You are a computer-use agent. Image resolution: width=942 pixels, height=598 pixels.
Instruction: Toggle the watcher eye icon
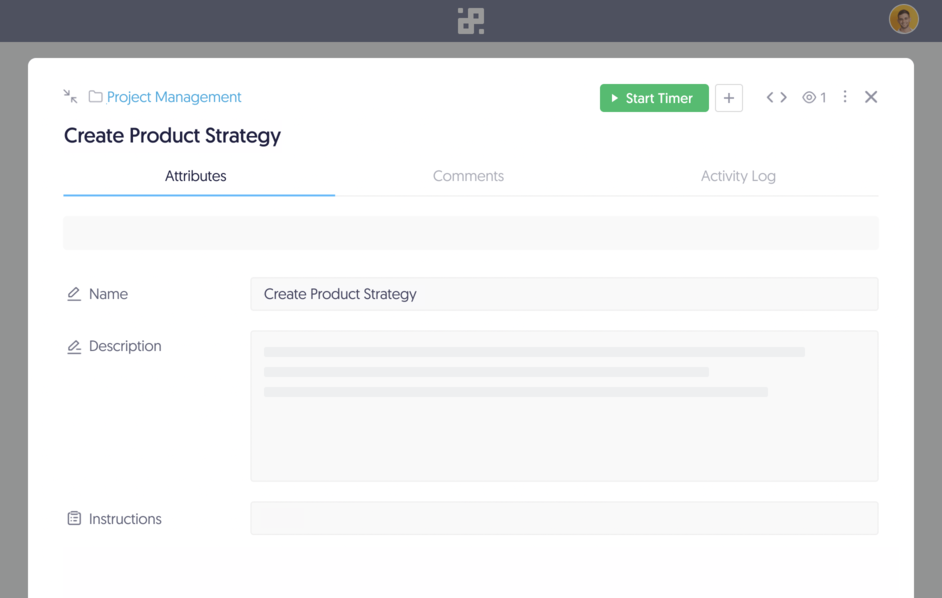coord(808,96)
